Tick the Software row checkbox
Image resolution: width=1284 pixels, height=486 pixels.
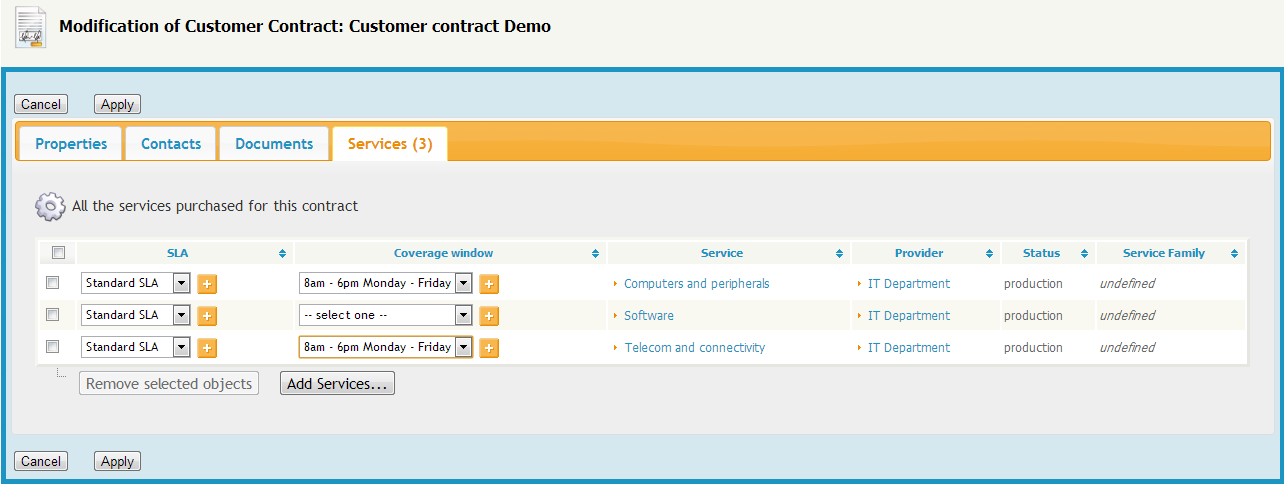coord(54,315)
